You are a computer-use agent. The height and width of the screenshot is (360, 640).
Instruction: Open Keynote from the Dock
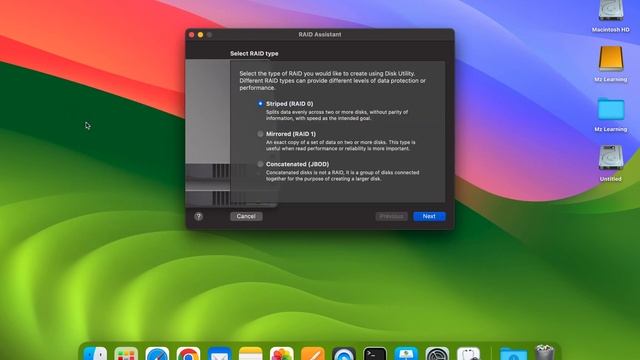click(406, 353)
